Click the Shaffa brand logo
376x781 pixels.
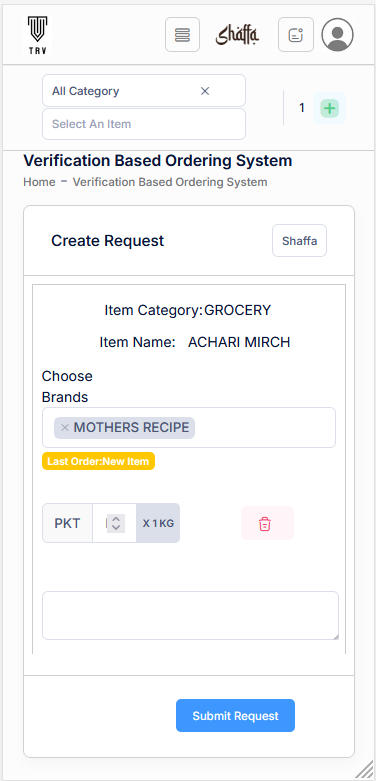click(238, 35)
